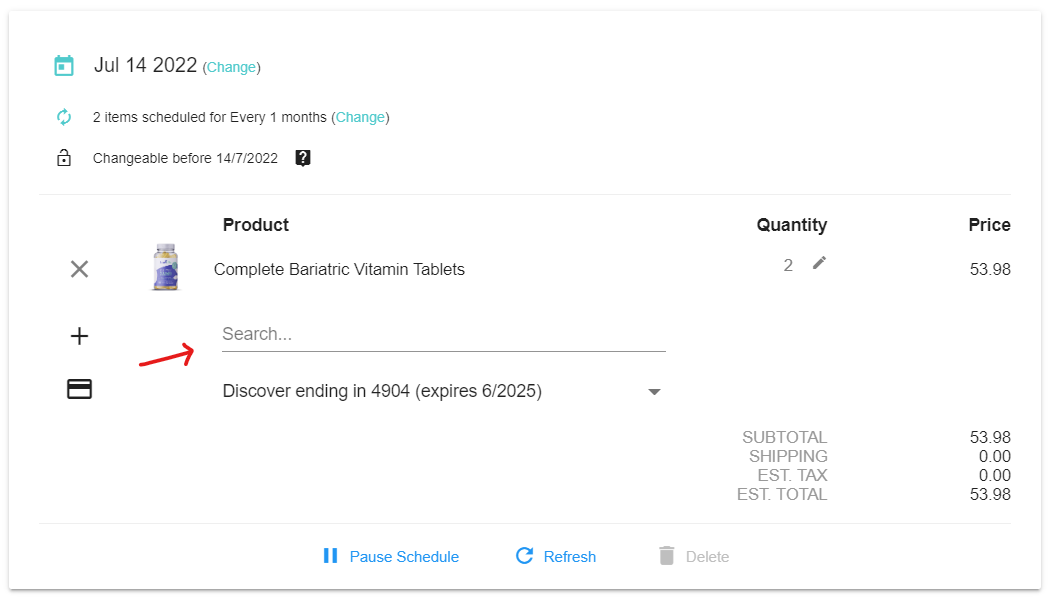The image size is (1062, 607).
Task: Click the Refresh button
Action: [x=556, y=557]
